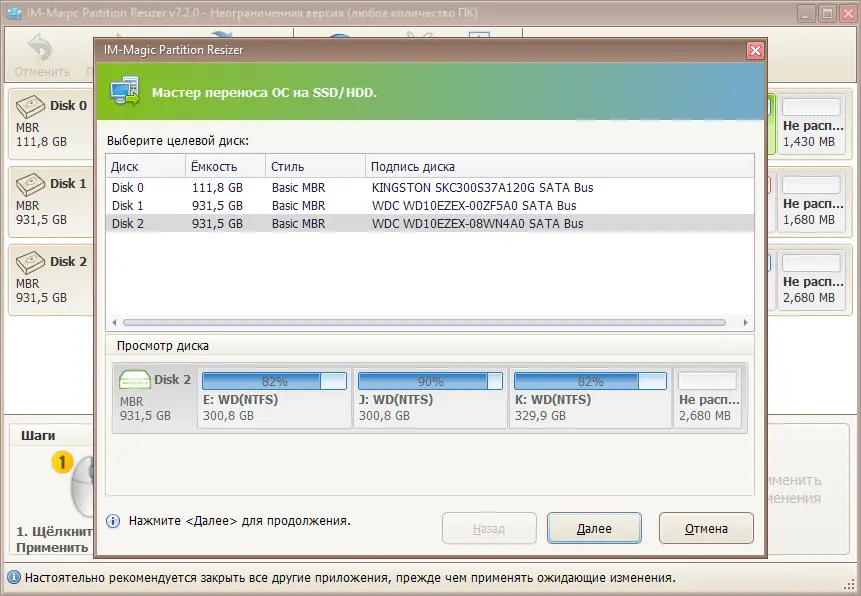Viewport: 861px width, 596px height.
Task: Click the main window app icon in title bar
Action: [x=14, y=12]
